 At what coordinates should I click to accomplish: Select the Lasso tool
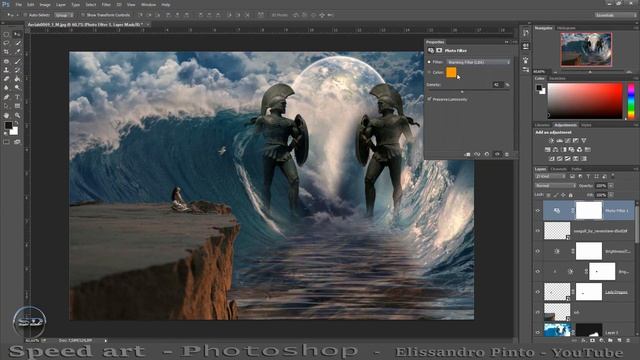point(7,43)
